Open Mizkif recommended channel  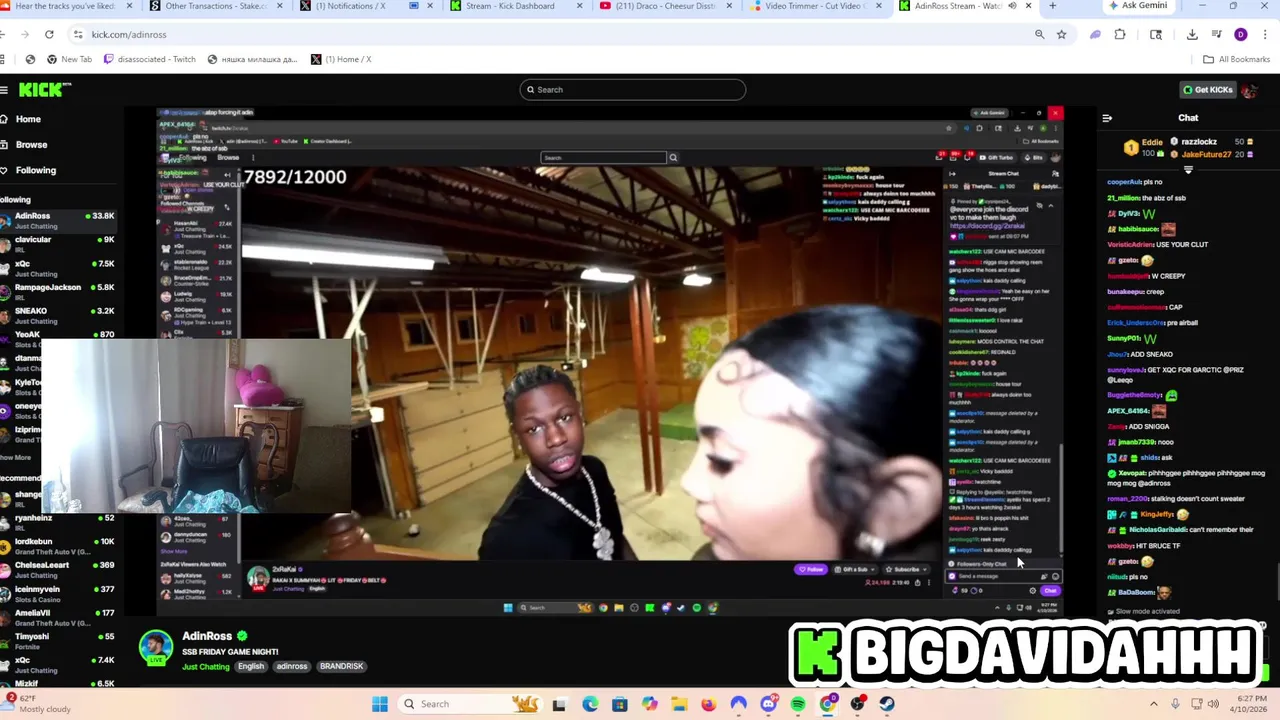click(x=58, y=684)
